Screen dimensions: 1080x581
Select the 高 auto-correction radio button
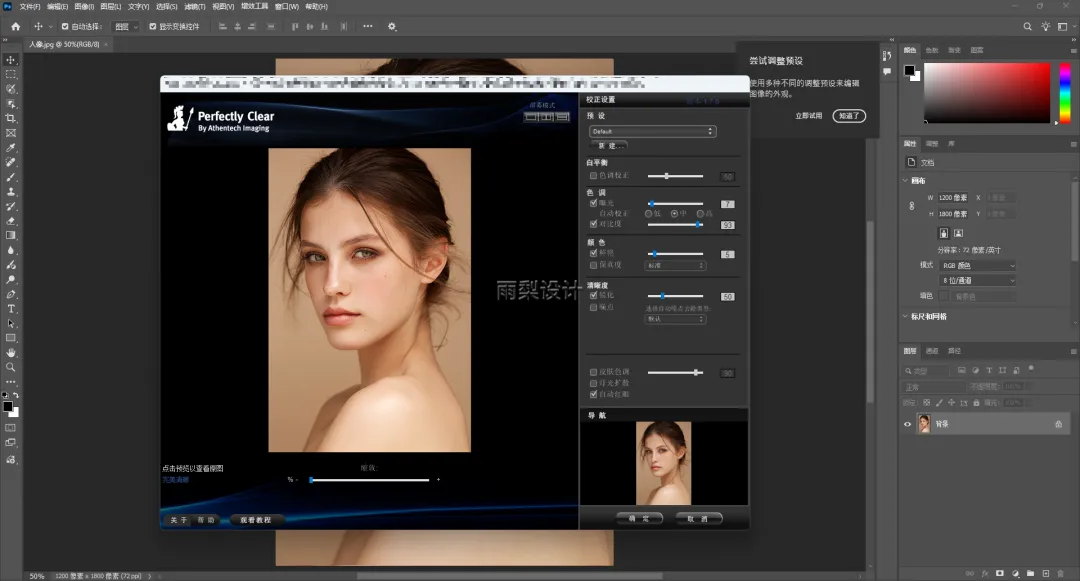point(698,213)
